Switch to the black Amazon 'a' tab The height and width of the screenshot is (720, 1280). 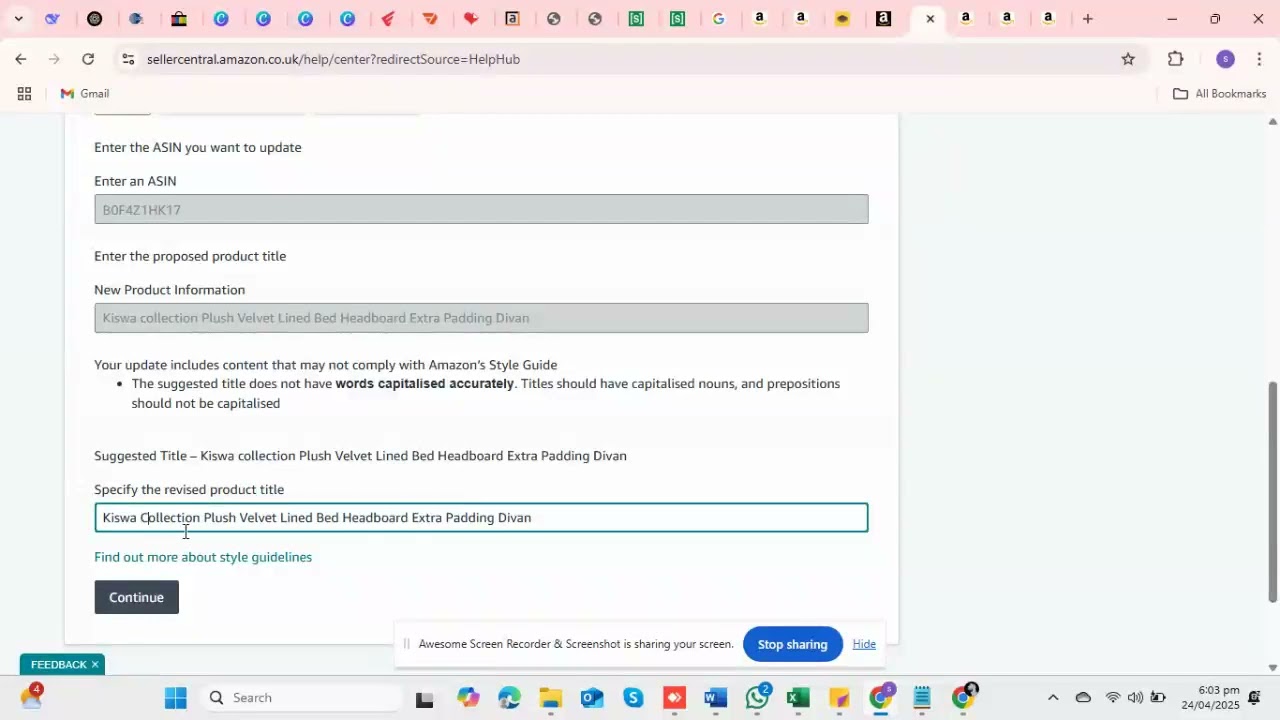pyautogui.click(x=884, y=19)
